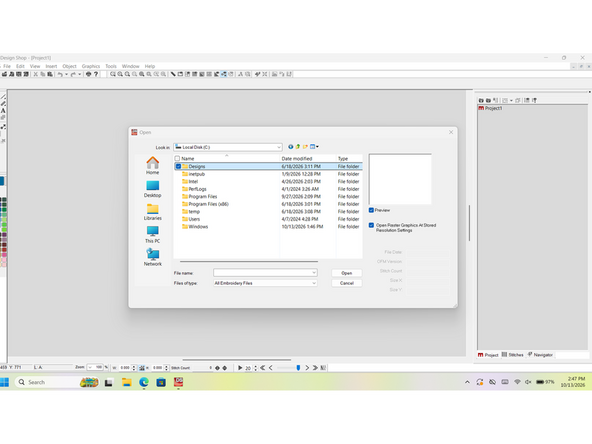Select the inetpub folder row
This screenshot has width=592, height=444.
pos(268,174)
